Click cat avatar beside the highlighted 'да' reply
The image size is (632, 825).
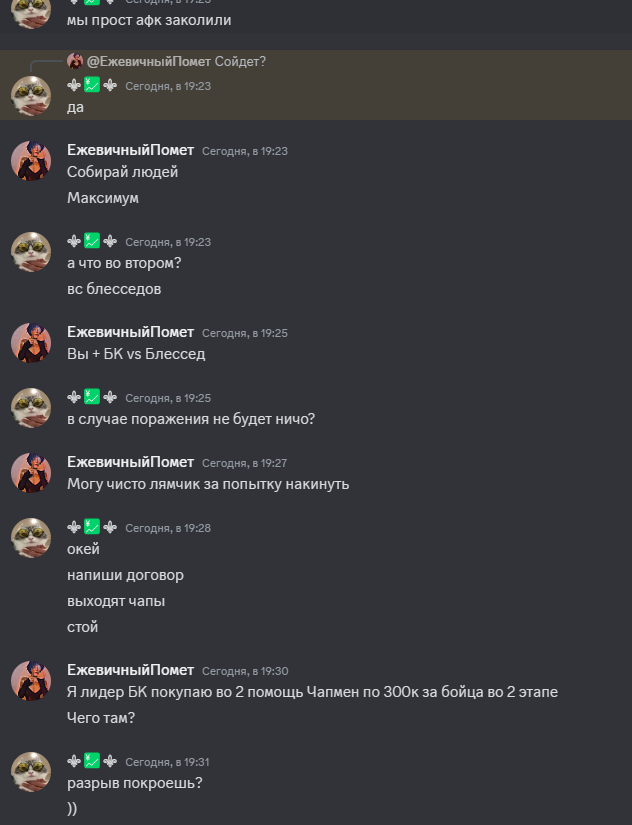click(31, 96)
